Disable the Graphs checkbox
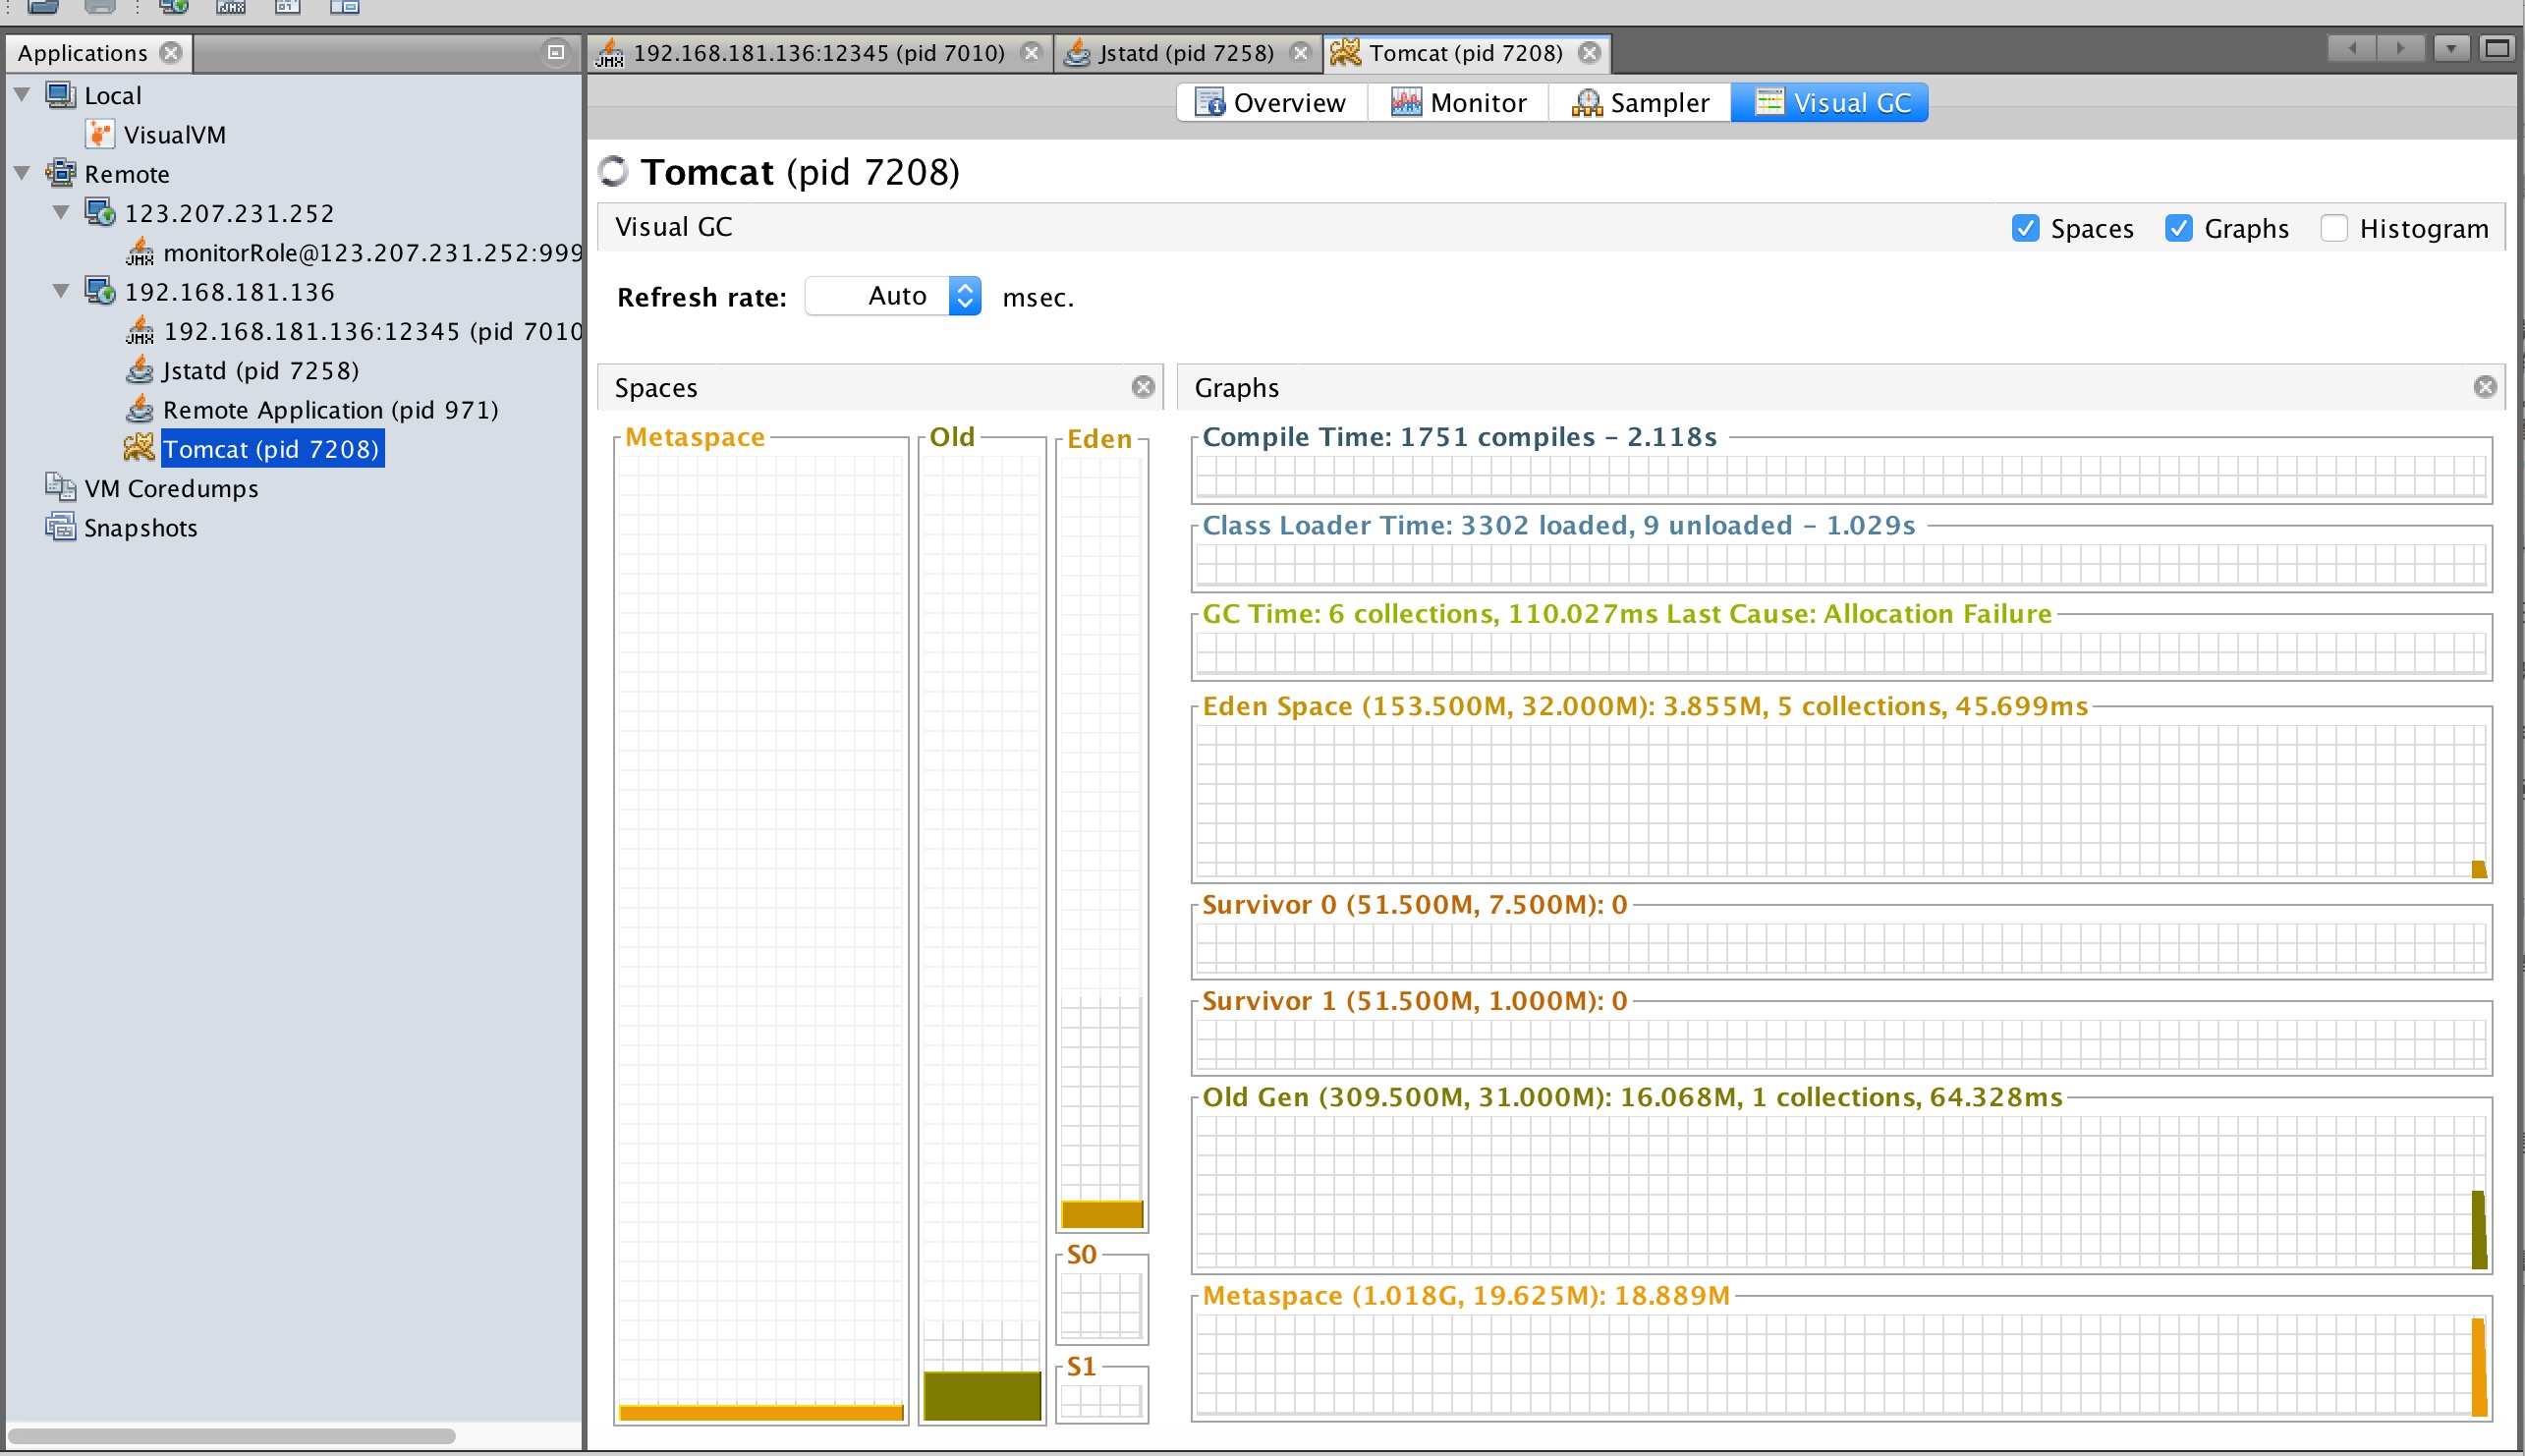This screenshot has width=2525, height=1456. click(x=2178, y=228)
